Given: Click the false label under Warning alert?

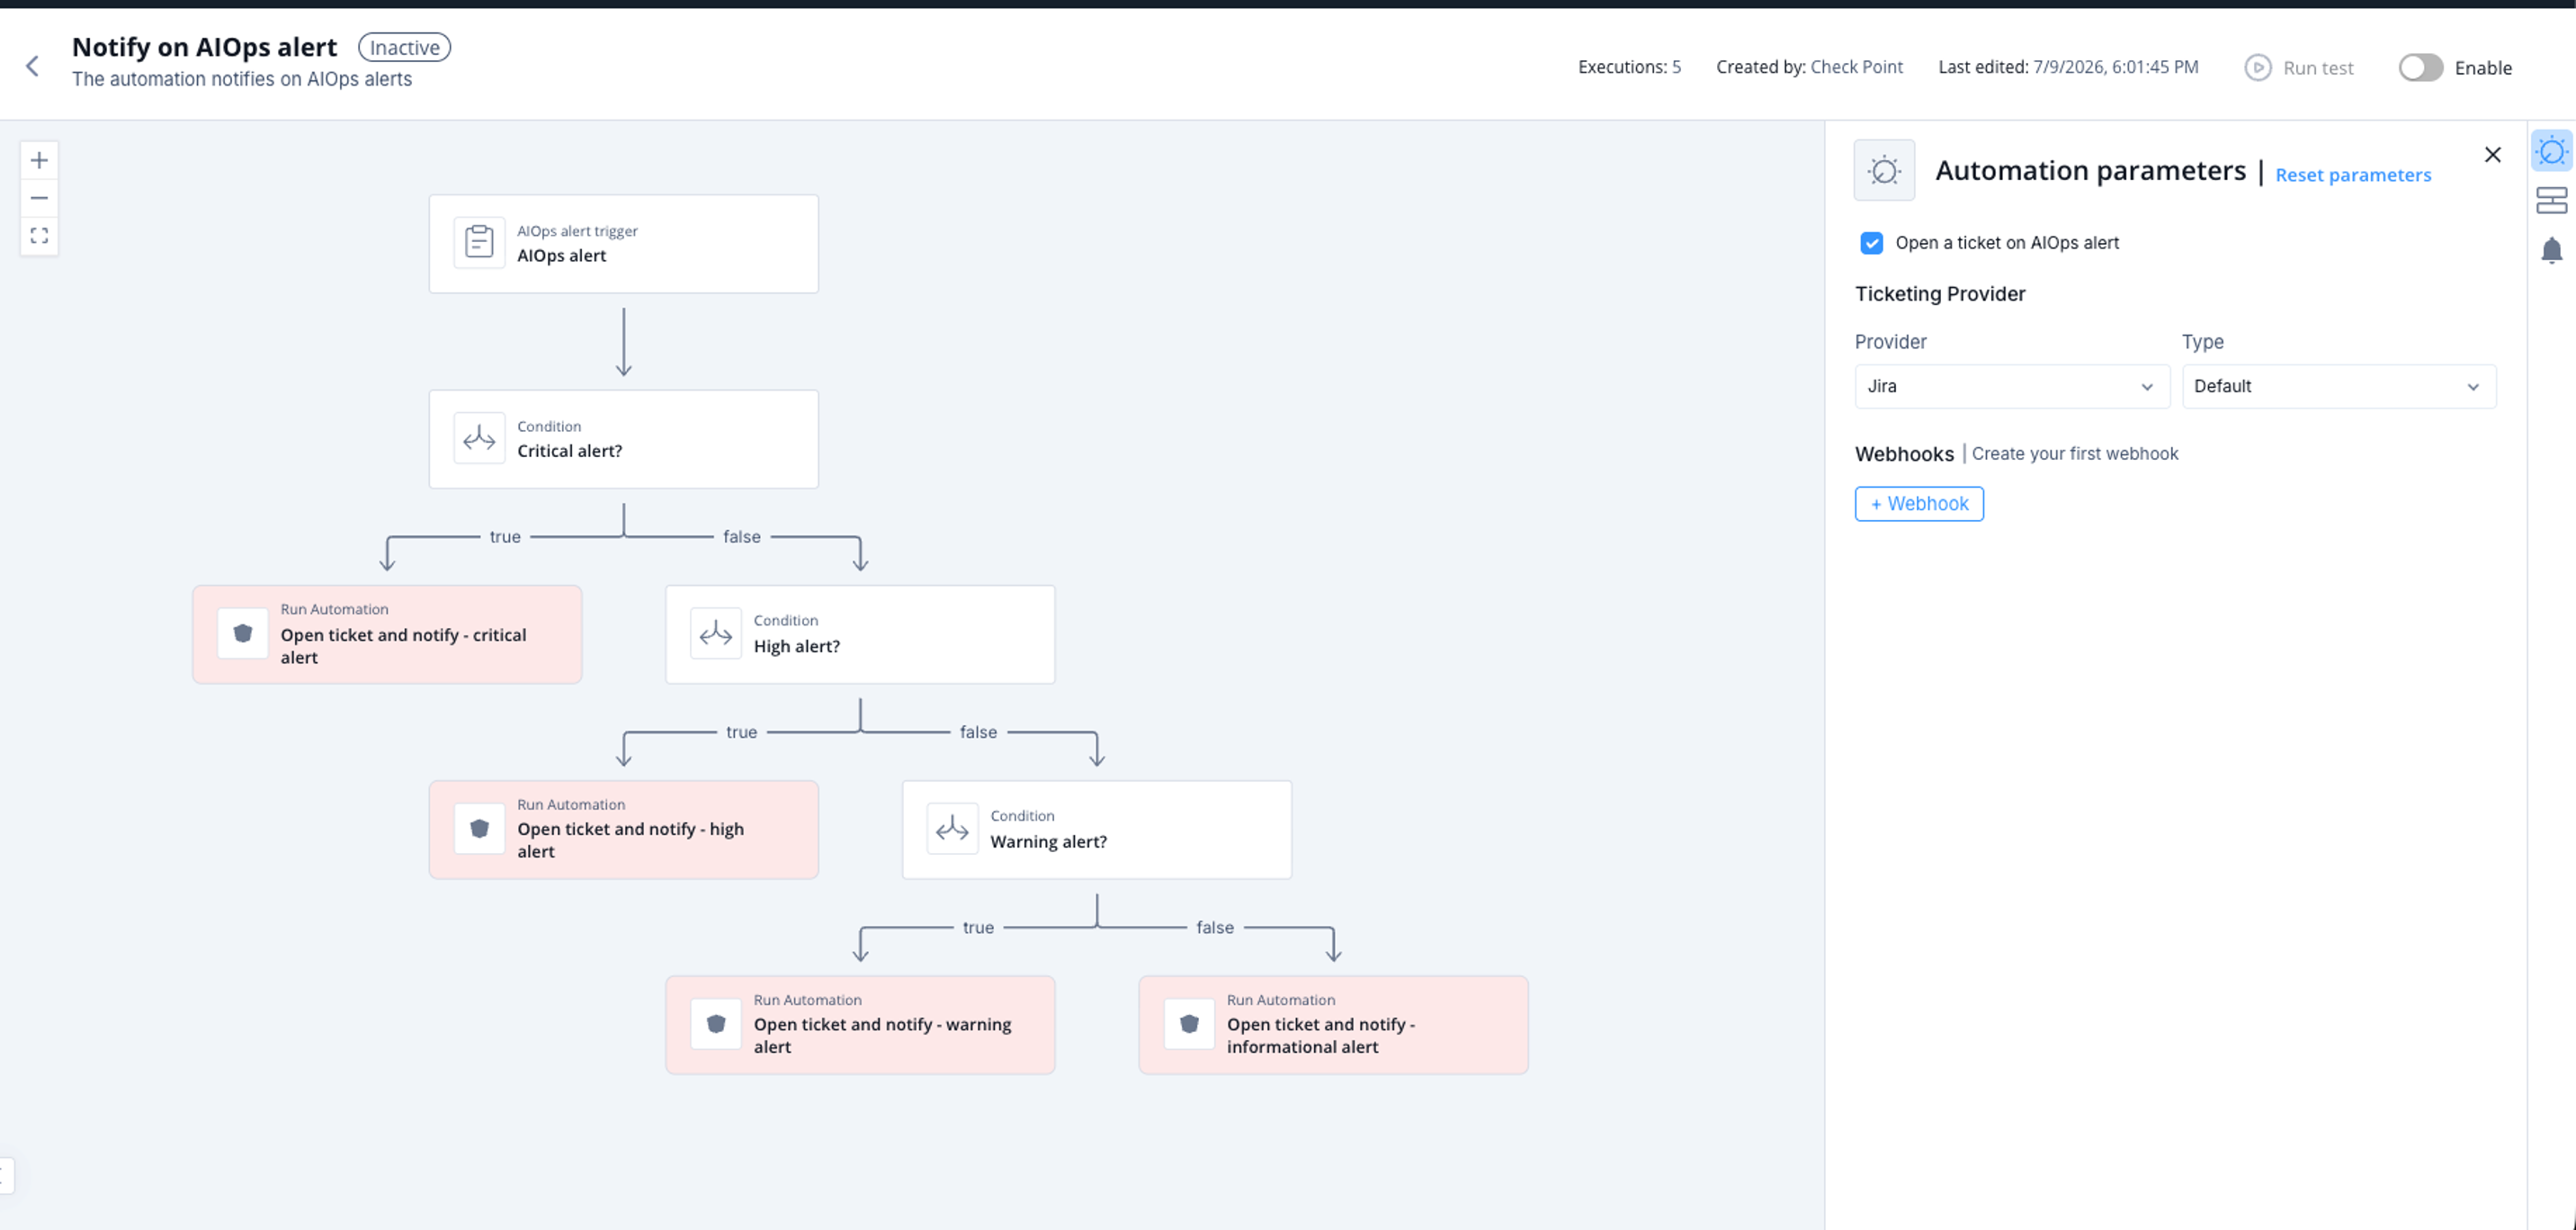Looking at the screenshot, I should pyautogui.click(x=1214, y=927).
